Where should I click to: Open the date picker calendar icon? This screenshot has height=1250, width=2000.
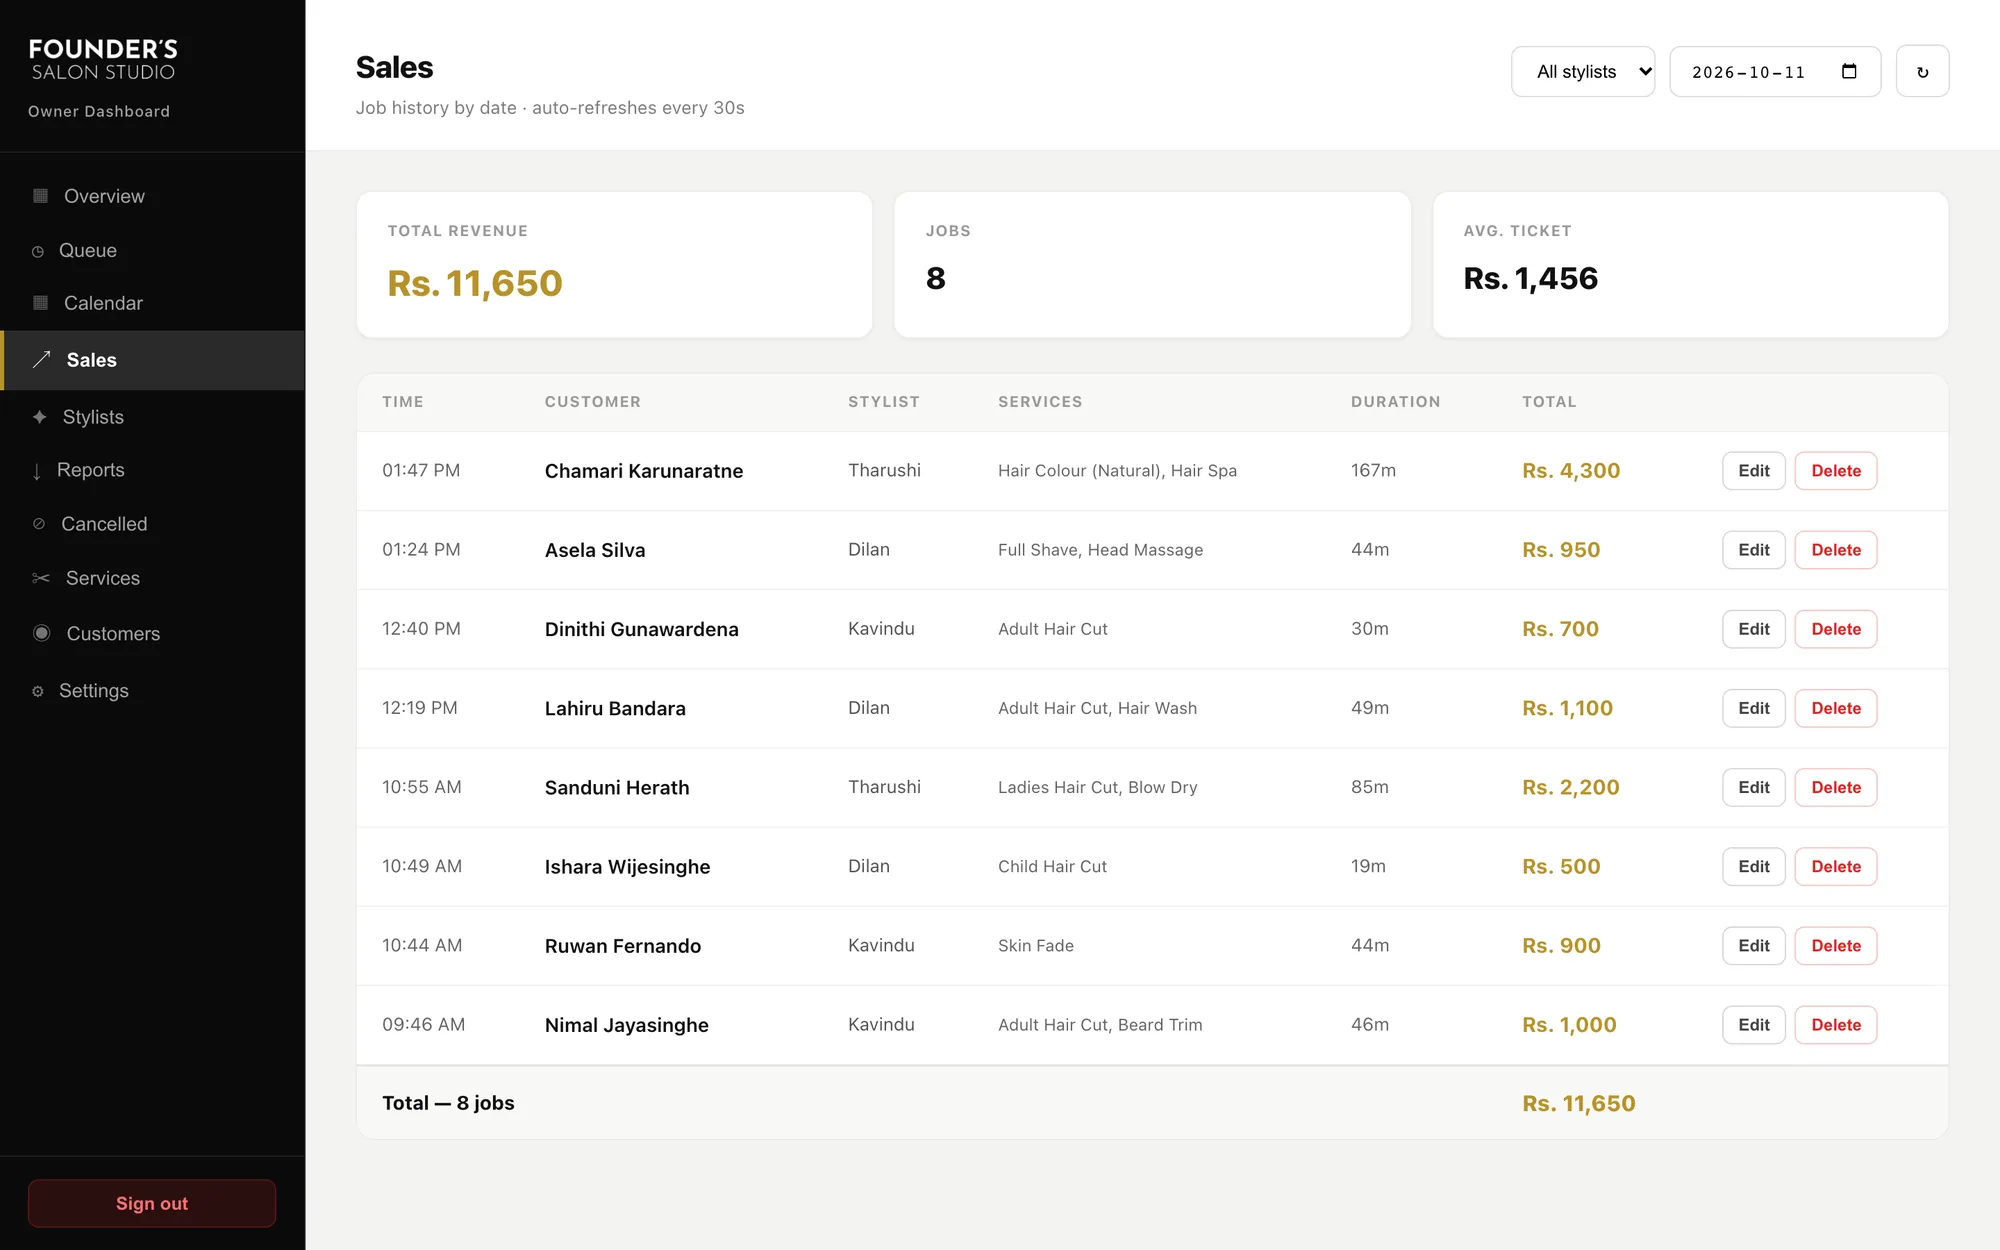(x=1849, y=71)
